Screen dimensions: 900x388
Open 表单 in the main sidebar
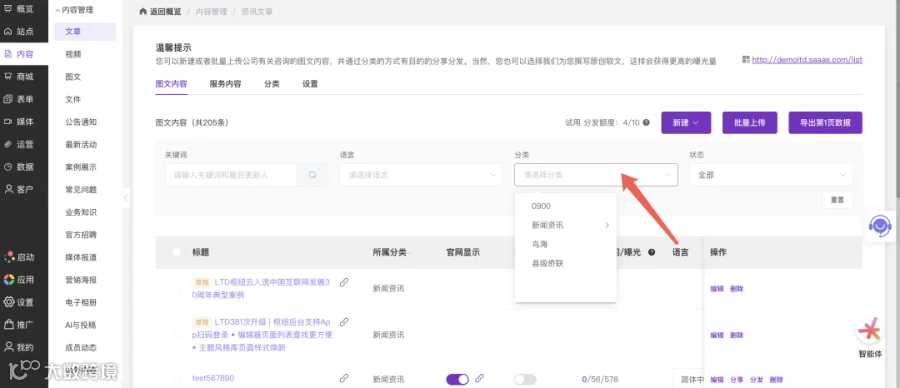click(x=19, y=99)
